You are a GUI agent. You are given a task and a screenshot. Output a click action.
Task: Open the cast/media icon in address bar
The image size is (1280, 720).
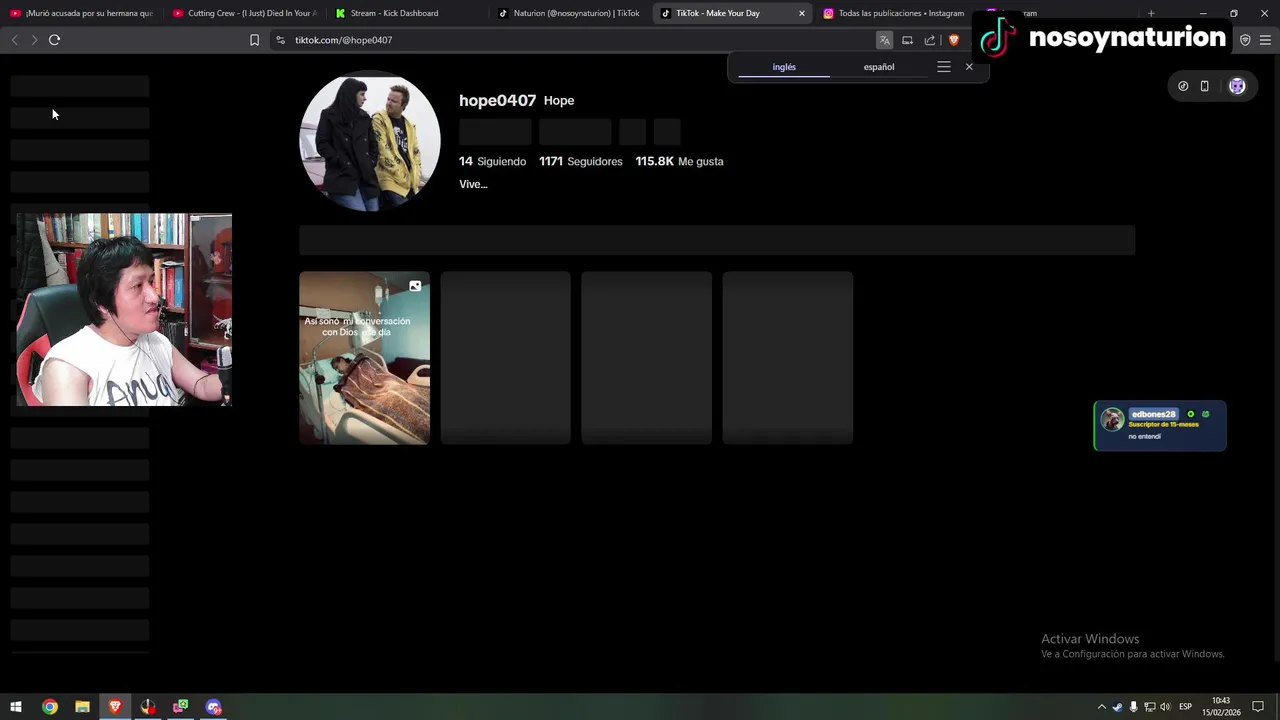point(907,40)
